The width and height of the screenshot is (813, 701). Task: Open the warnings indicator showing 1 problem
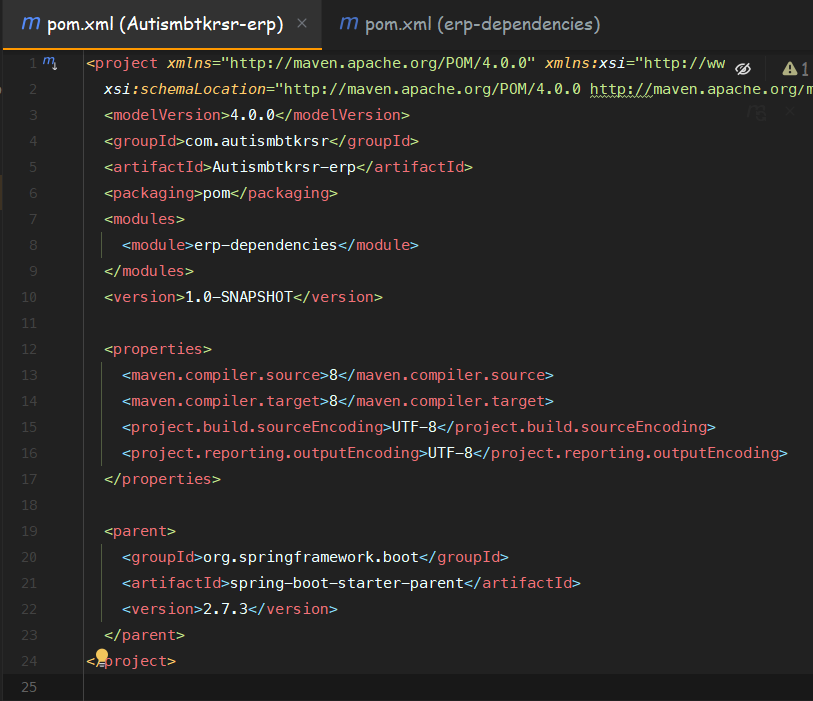[x=795, y=68]
